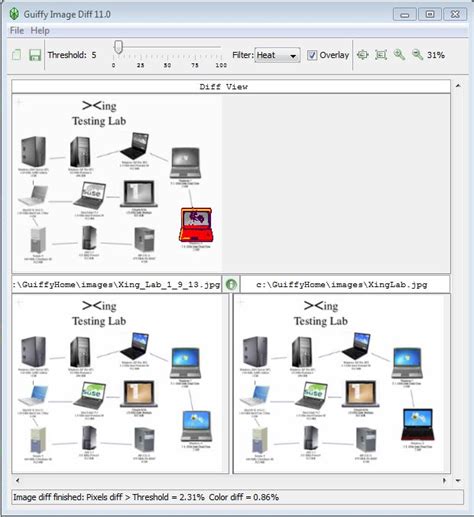Click the Guiffy leaf icon in the title bar
Viewport: 474px width, 517px height.
14,14
